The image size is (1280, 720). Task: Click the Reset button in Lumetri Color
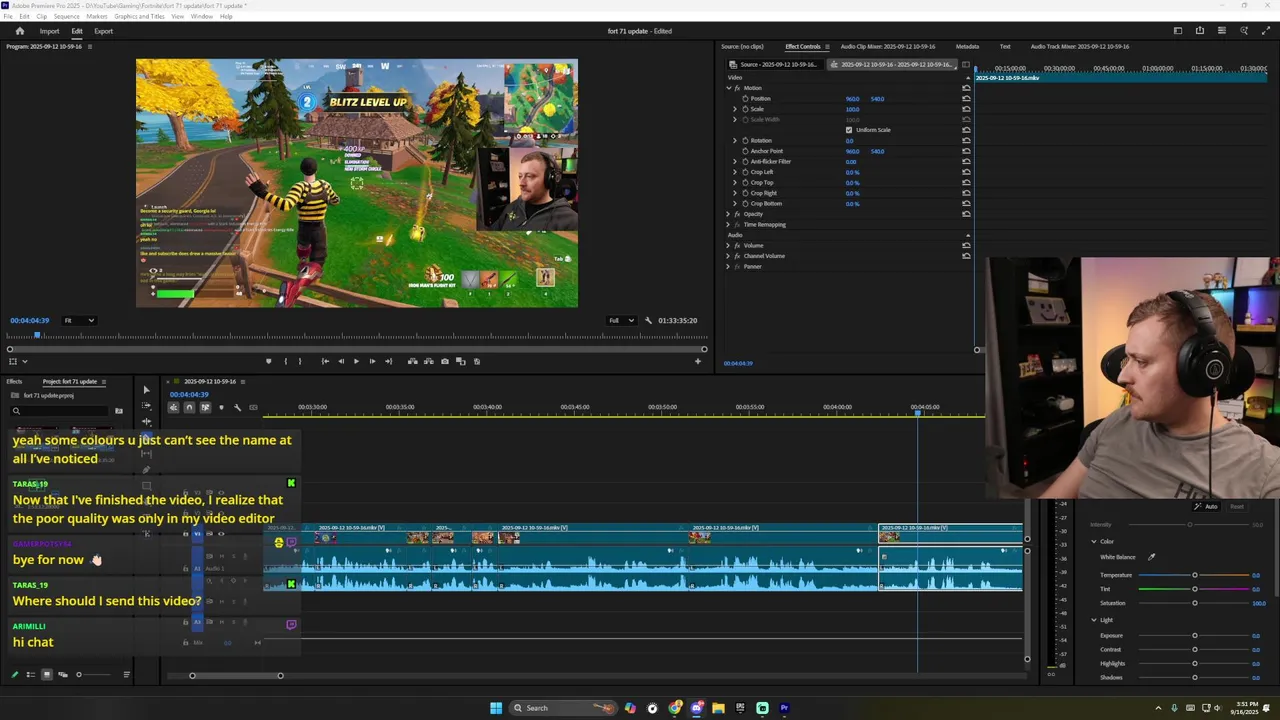(x=1237, y=507)
